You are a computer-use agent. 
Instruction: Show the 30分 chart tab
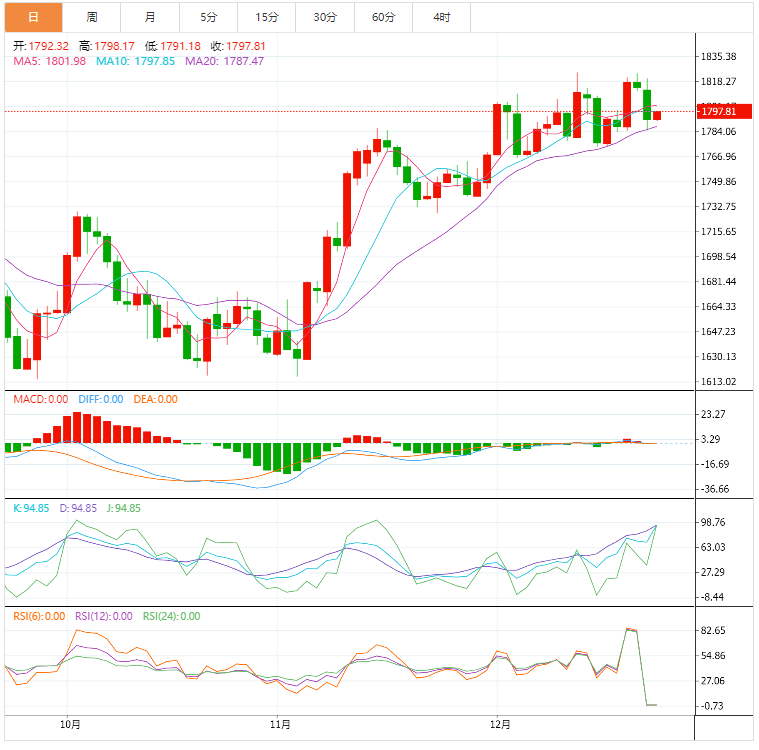325,17
